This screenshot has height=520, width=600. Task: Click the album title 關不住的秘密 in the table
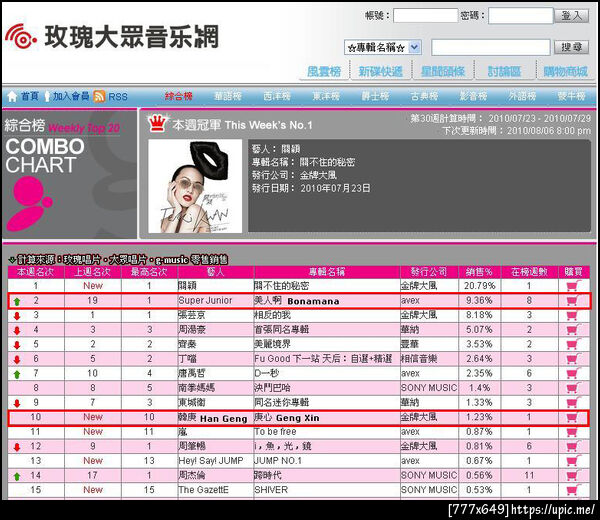point(281,286)
